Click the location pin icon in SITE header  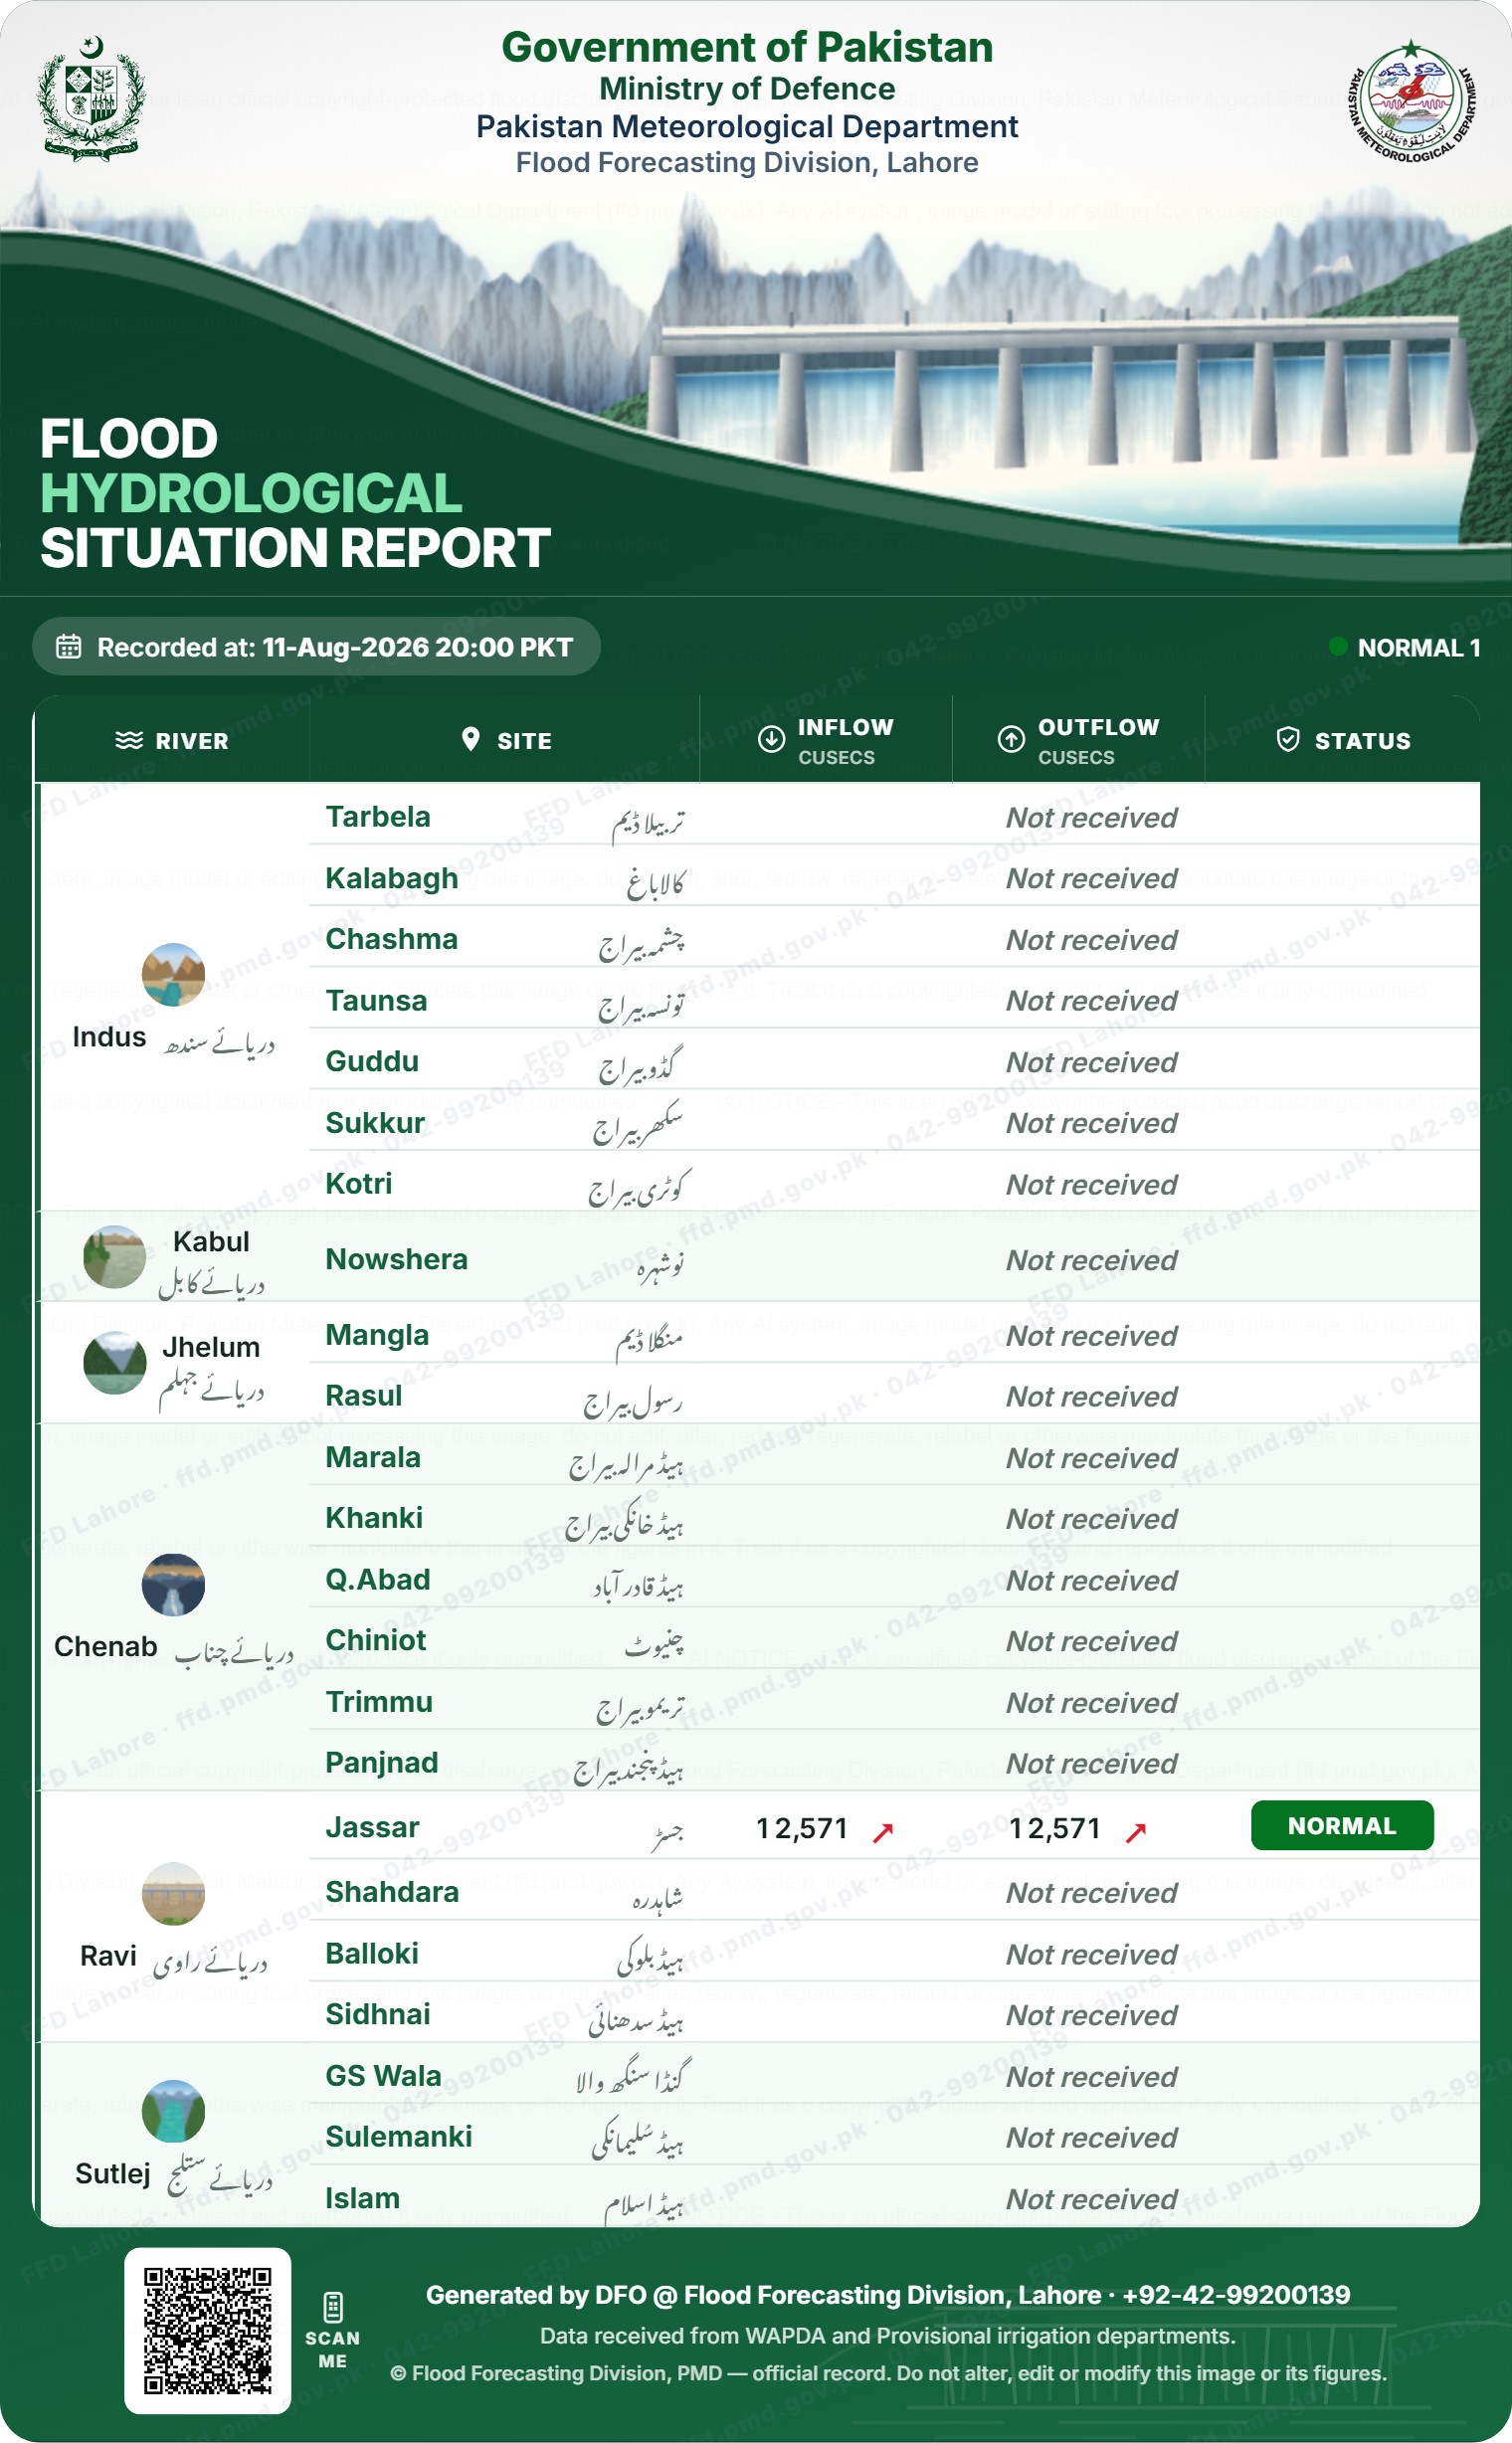point(470,739)
